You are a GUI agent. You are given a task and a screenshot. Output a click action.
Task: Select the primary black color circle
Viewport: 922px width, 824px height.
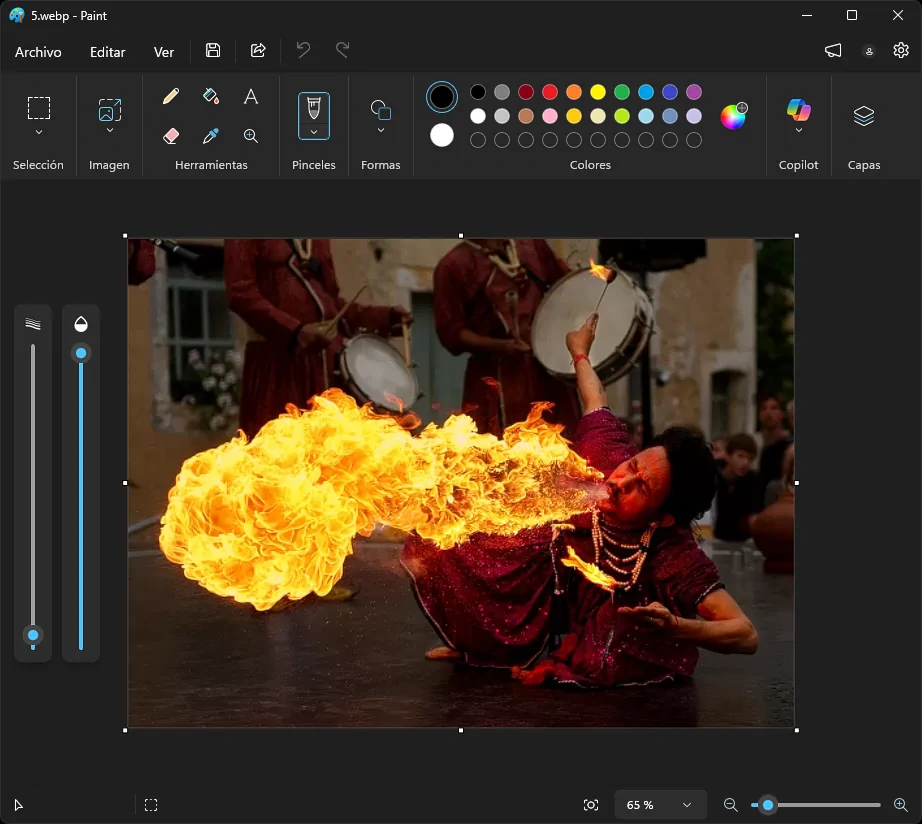click(x=442, y=97)
